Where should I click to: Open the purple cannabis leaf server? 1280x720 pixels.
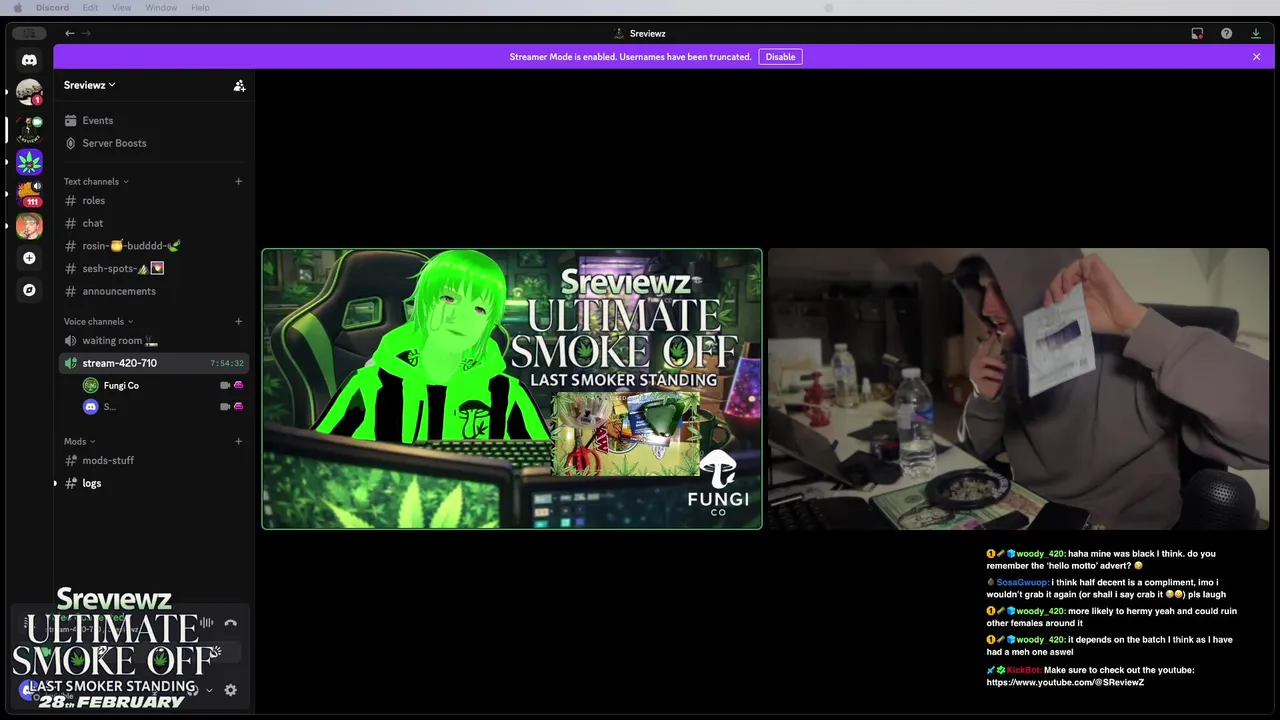pos(29,161)
